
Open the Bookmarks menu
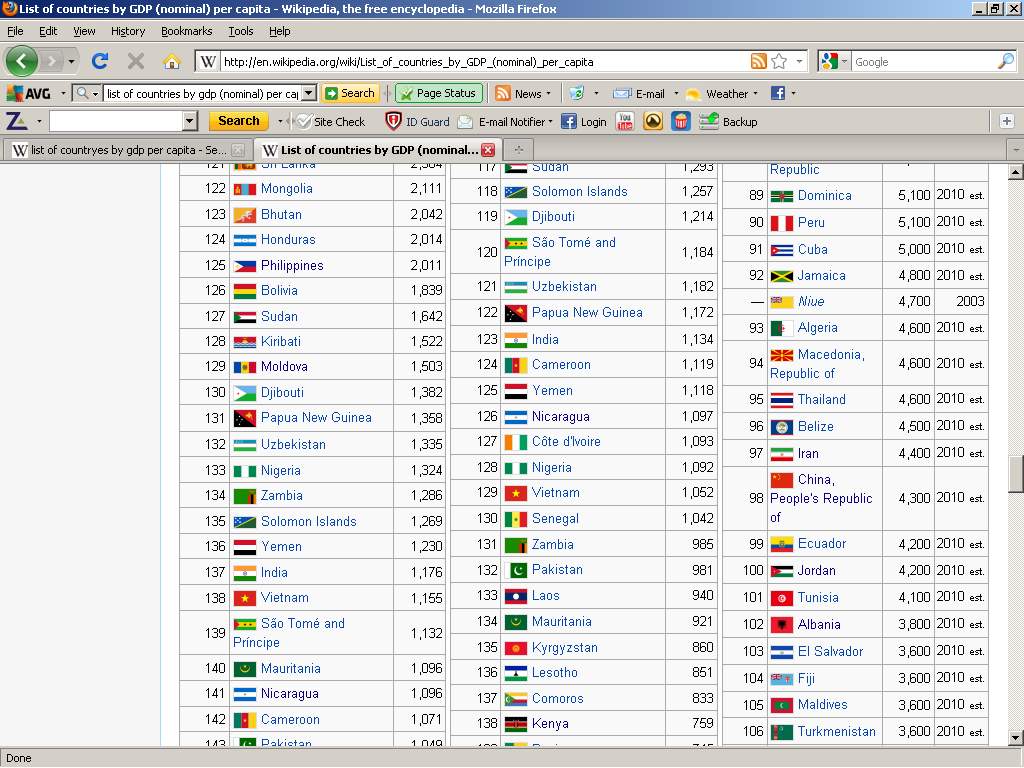[x=186, y=31]
